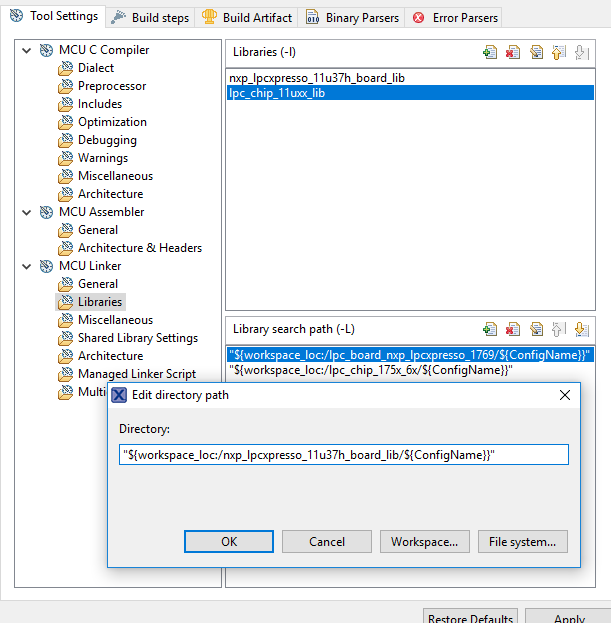Add a new library entry icon
The image size is (611, 623).
tap(490, 52)
